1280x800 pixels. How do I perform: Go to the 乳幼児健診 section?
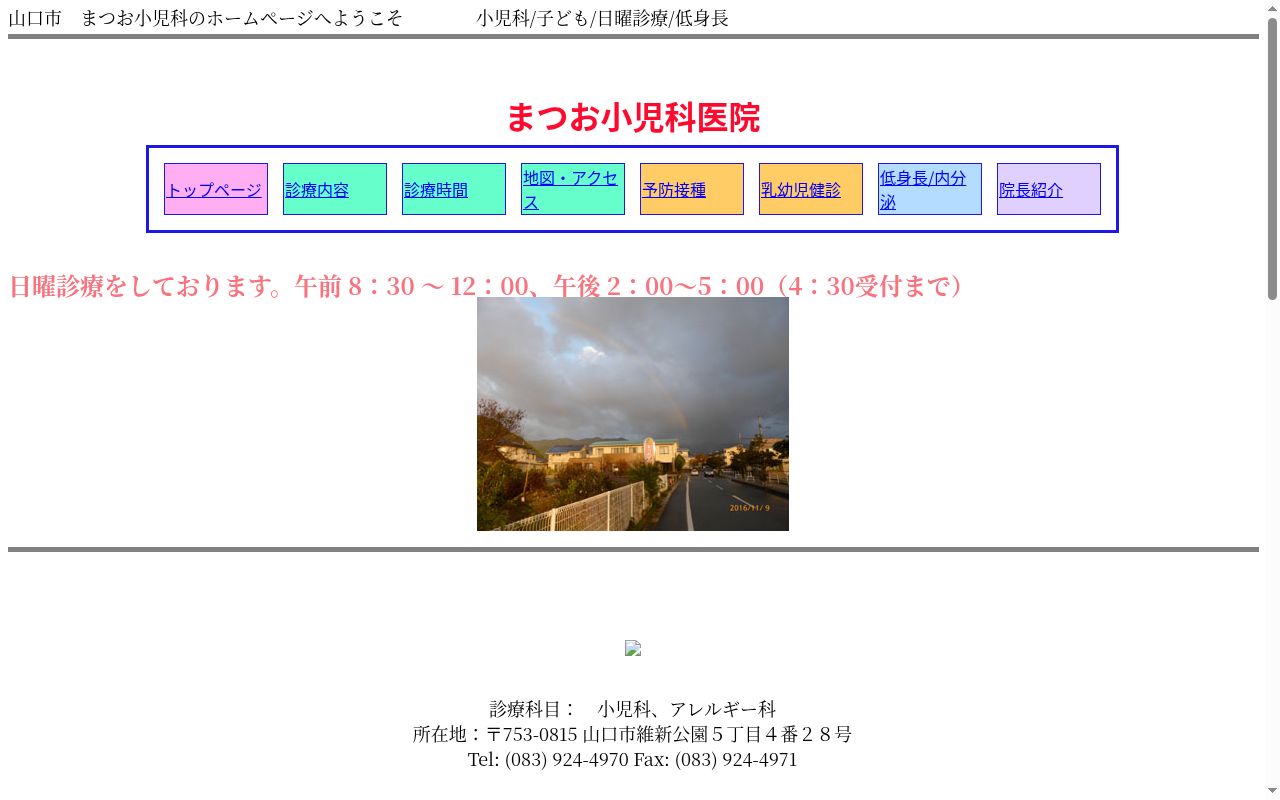pyautogui.click(x=801, y=190)
